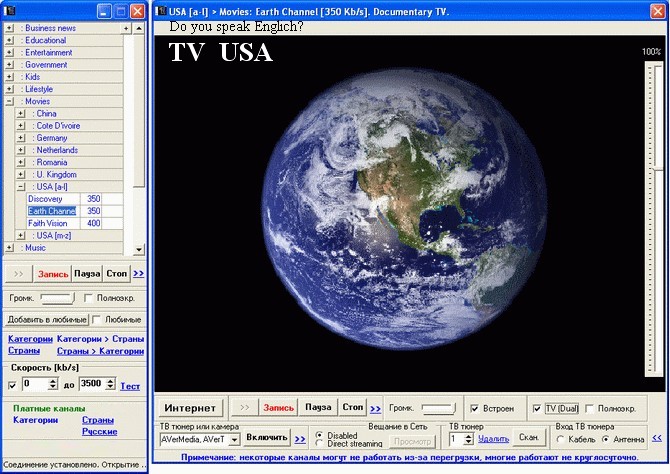Click the Скан. button
This screenshot has height=474, width=670.
click(x=529, y=438)
